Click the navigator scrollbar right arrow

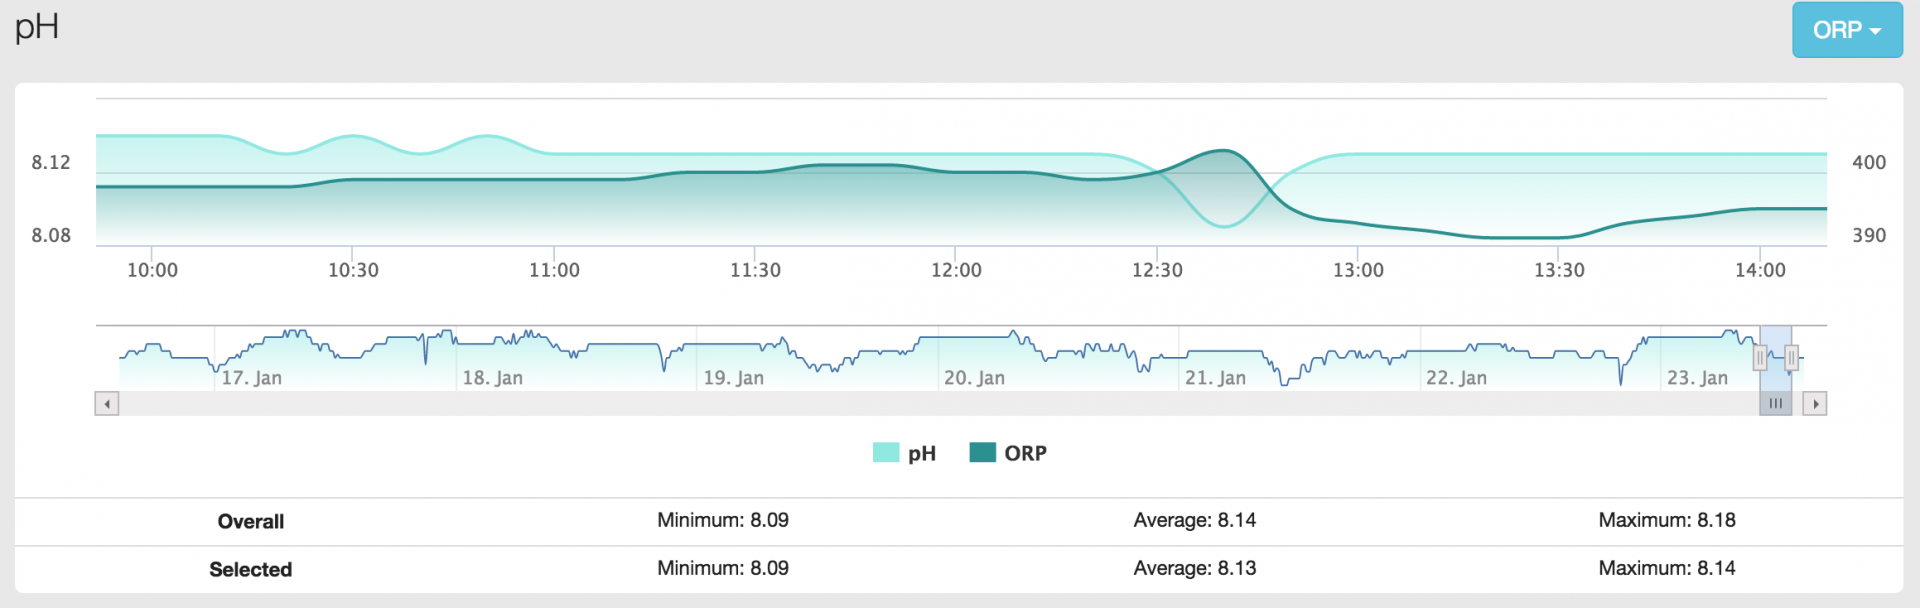pos(1814,404)
